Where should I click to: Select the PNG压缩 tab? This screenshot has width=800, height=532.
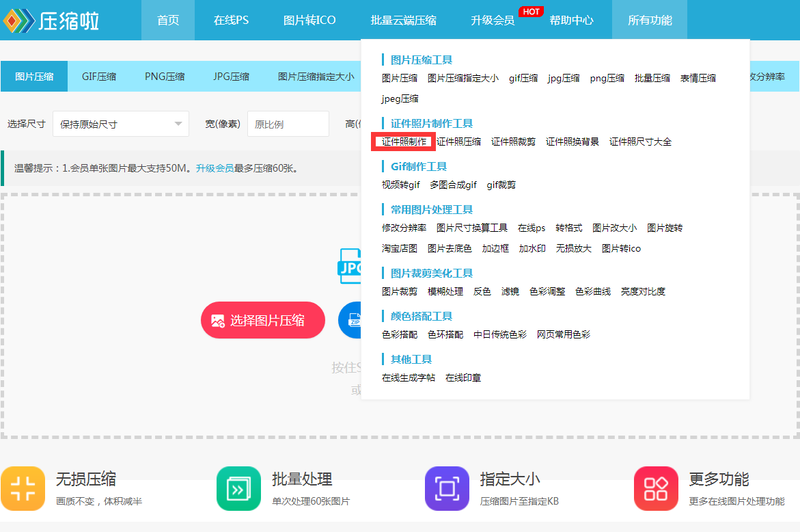(x=164, y=77)
